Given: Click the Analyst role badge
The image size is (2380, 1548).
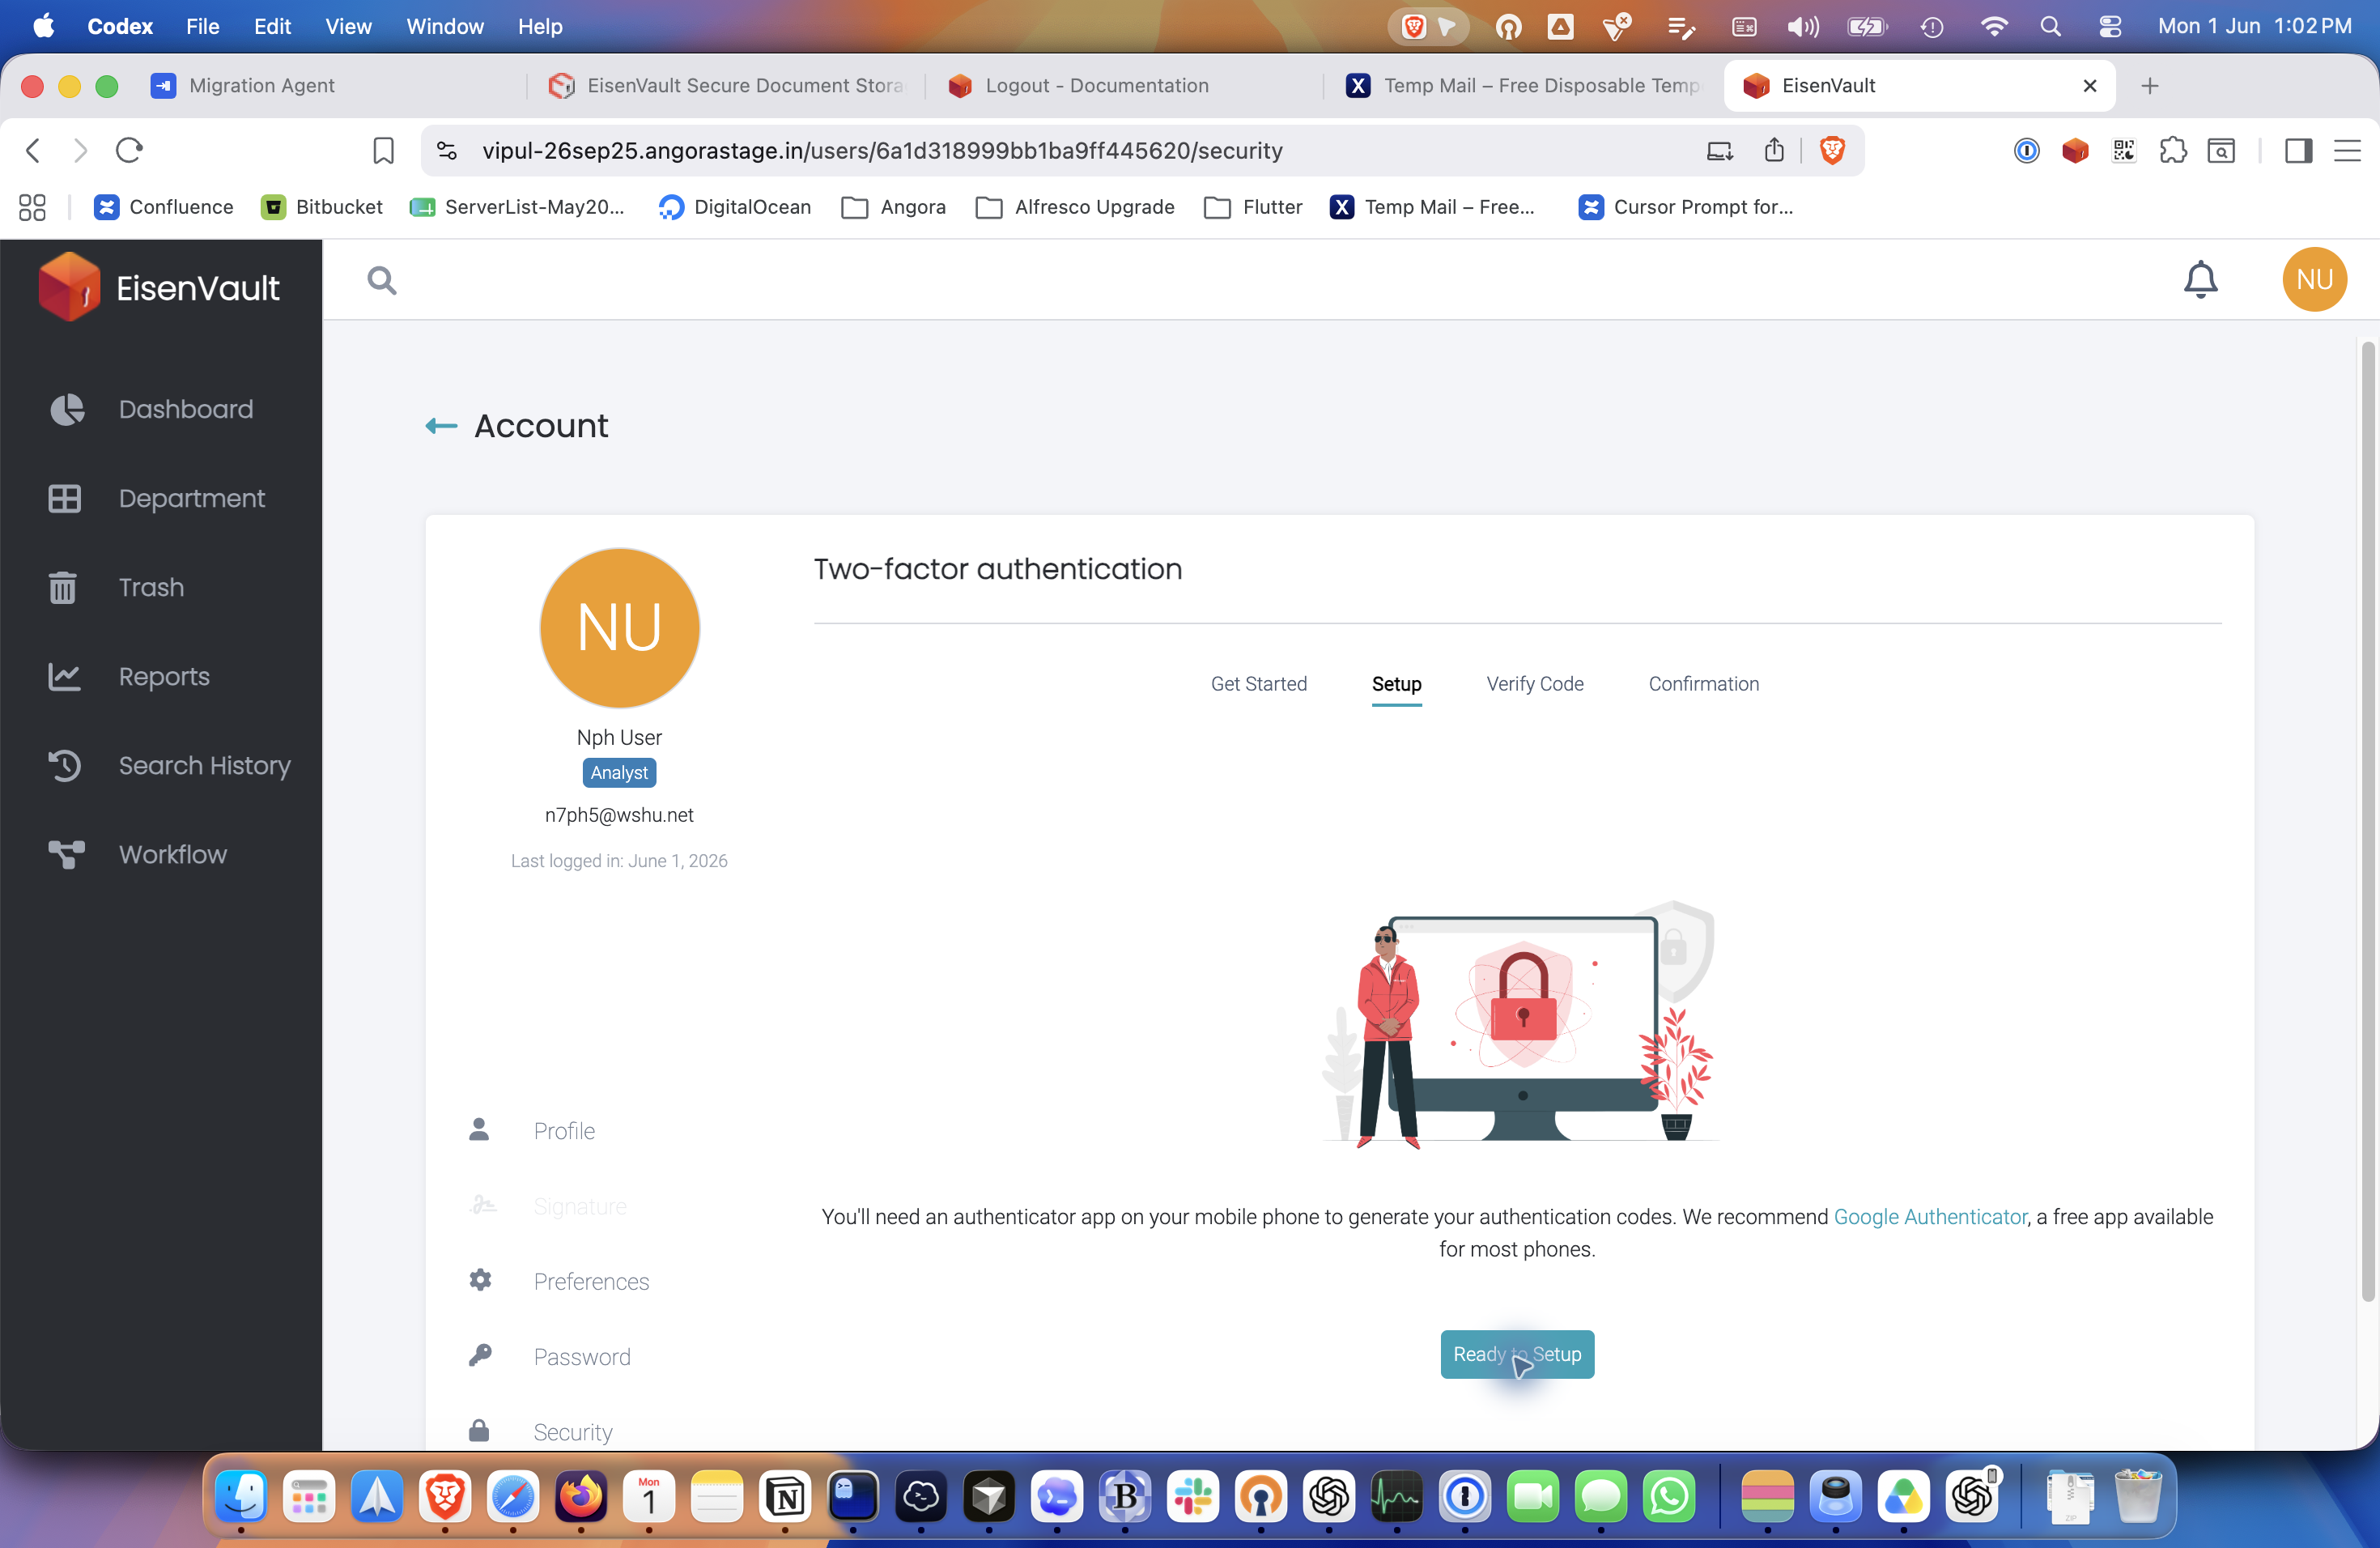Looking at the screenshot, I should [619, 773].
